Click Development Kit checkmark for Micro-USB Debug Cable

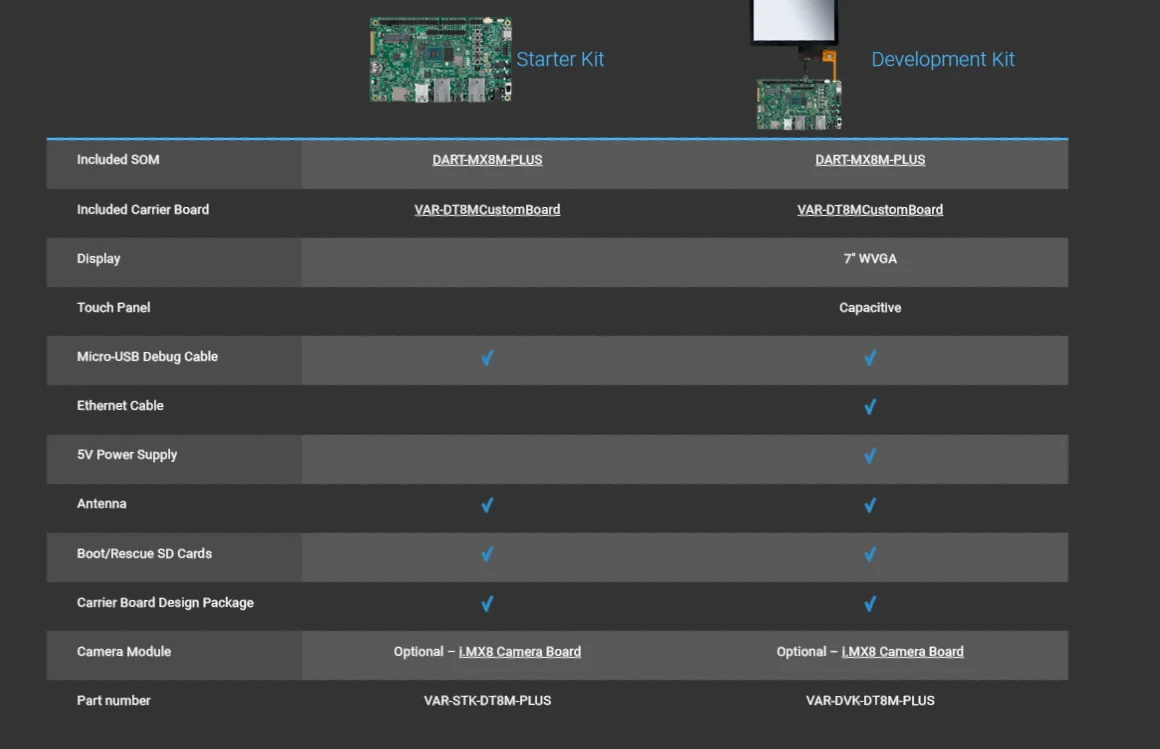pos(870,358)
